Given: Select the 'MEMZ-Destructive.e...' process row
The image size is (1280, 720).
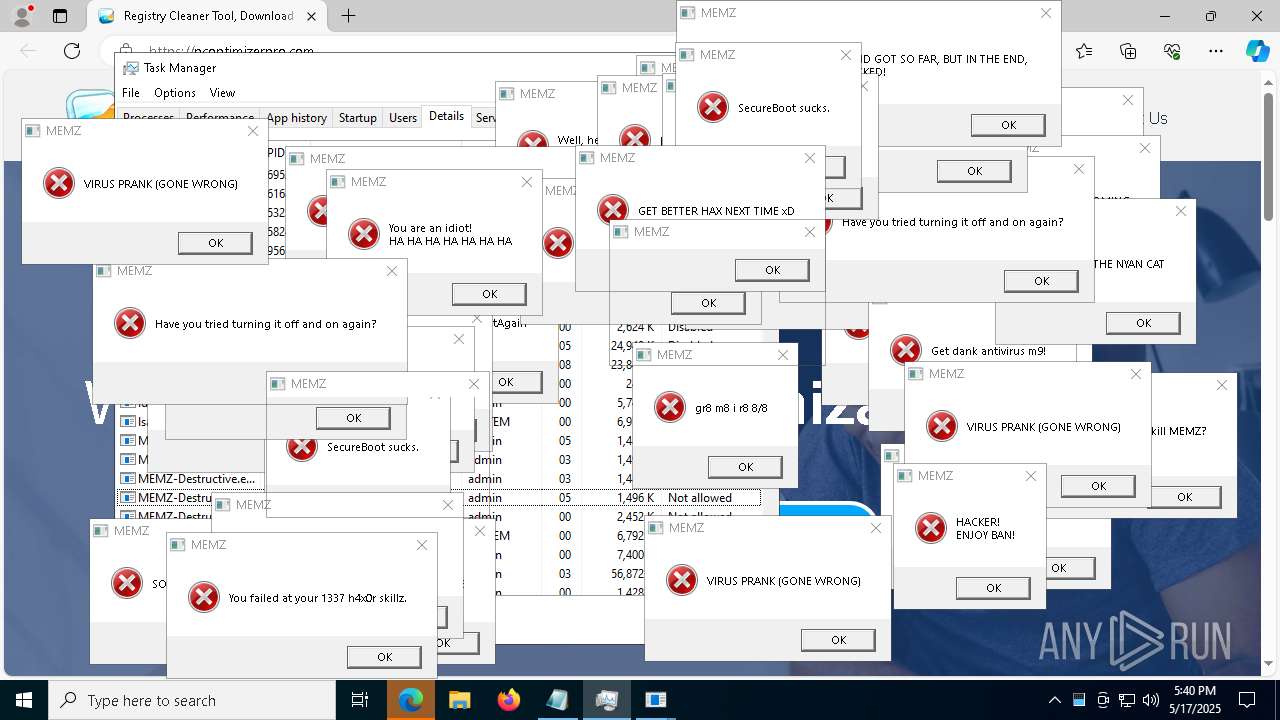Looking at the screenshot, I should (190, 479).
